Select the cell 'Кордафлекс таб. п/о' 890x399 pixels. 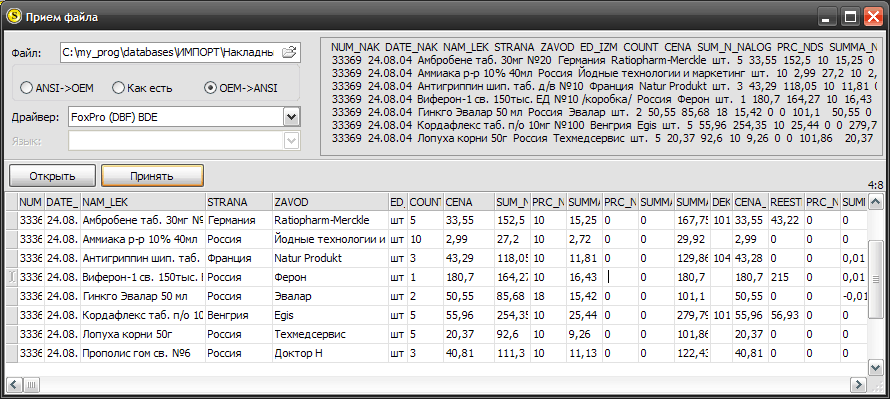point(142,315)
